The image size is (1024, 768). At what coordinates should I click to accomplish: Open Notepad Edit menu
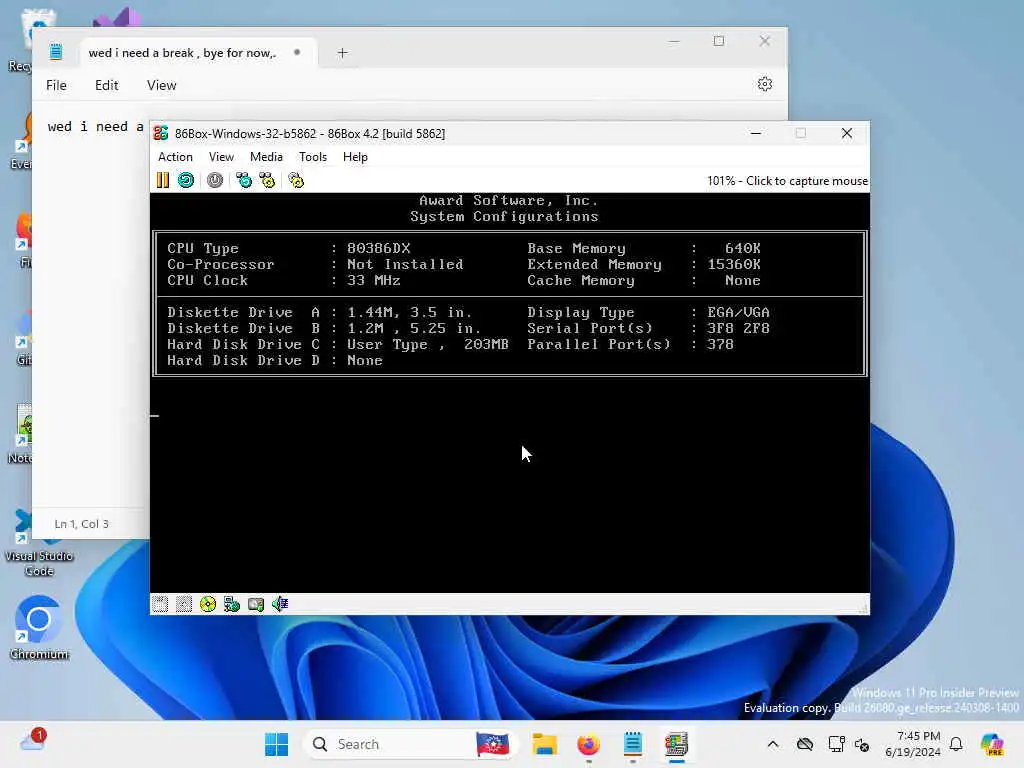pyautogui.click(x=106, y=85)
